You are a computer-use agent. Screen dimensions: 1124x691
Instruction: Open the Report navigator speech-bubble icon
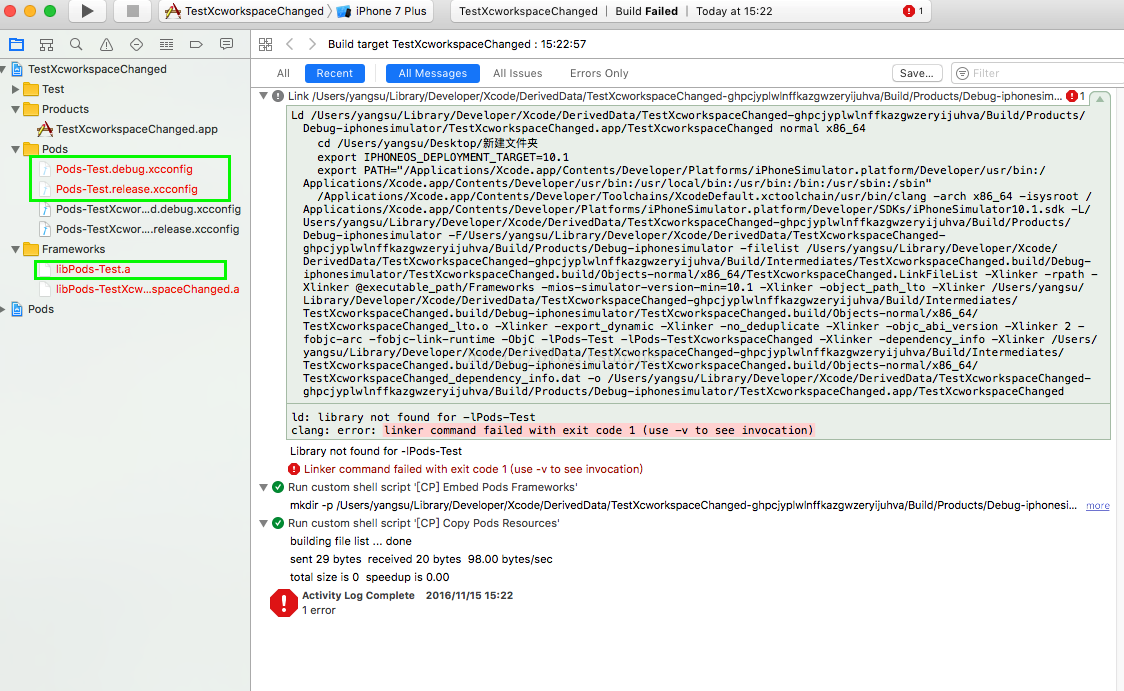(227, 44)
